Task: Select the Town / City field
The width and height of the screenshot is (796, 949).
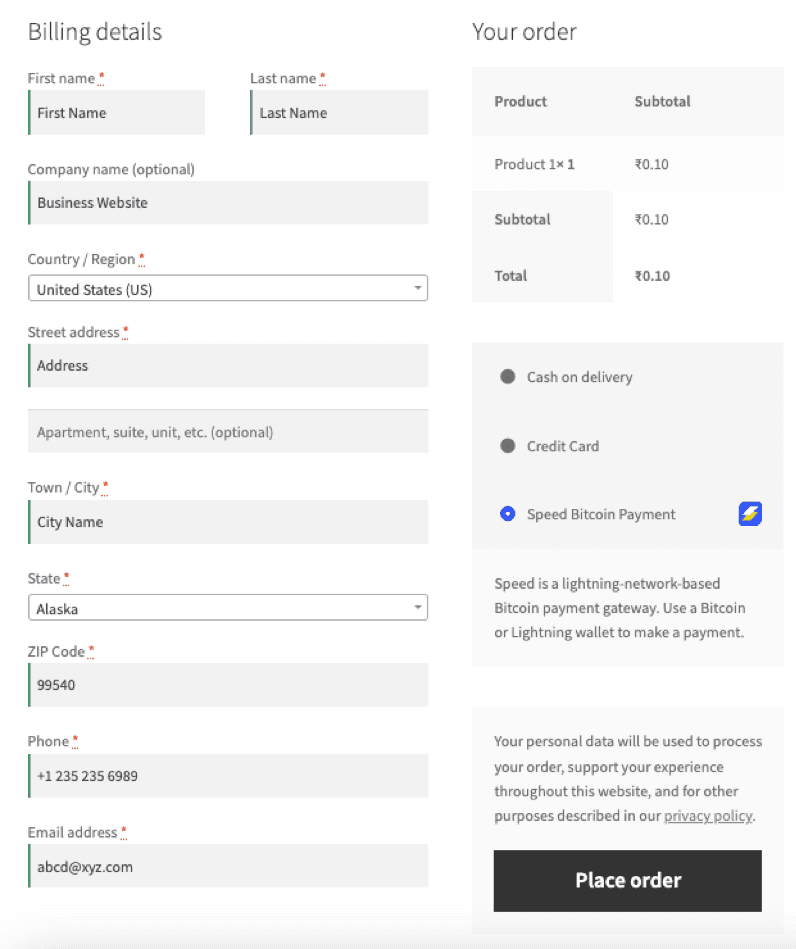Action: [x=228, y=522]
